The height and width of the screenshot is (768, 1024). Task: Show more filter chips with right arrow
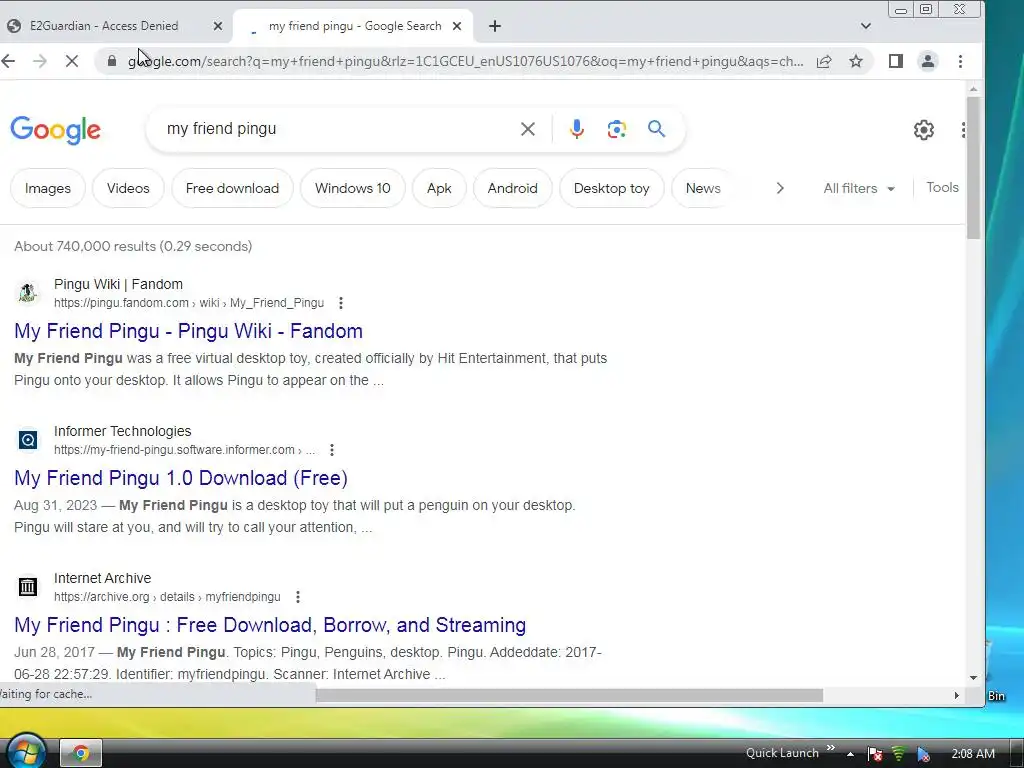780,188
